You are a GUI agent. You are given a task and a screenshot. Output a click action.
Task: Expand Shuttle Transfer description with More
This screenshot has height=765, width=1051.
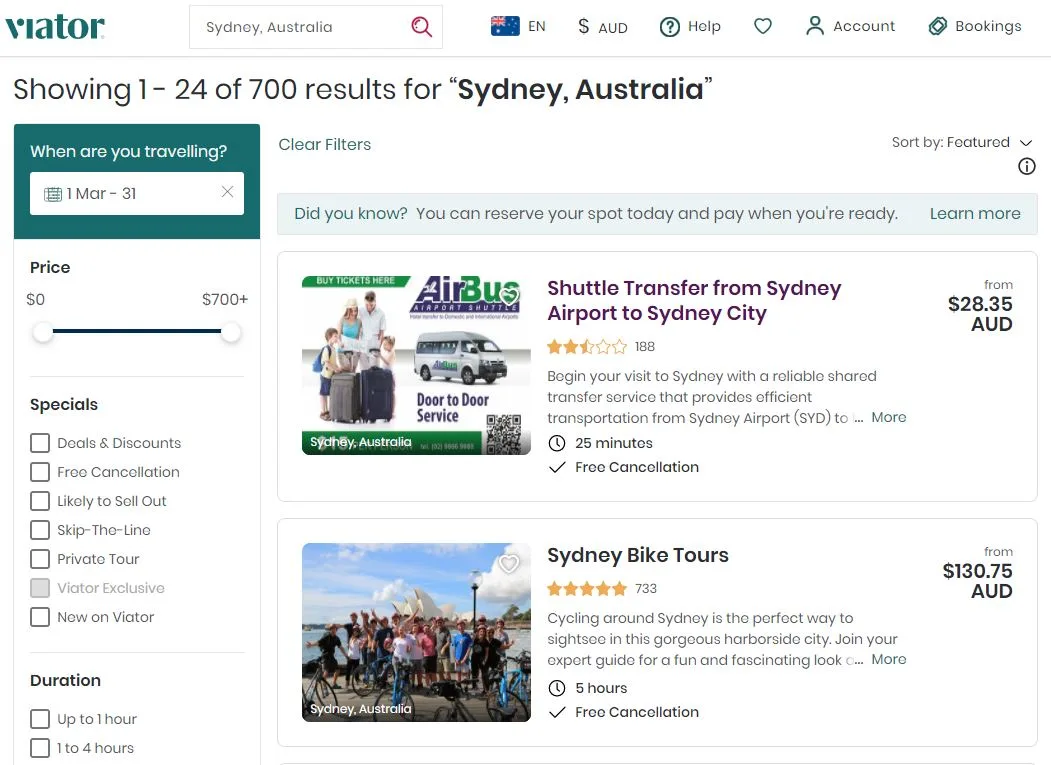click(888, 417)
